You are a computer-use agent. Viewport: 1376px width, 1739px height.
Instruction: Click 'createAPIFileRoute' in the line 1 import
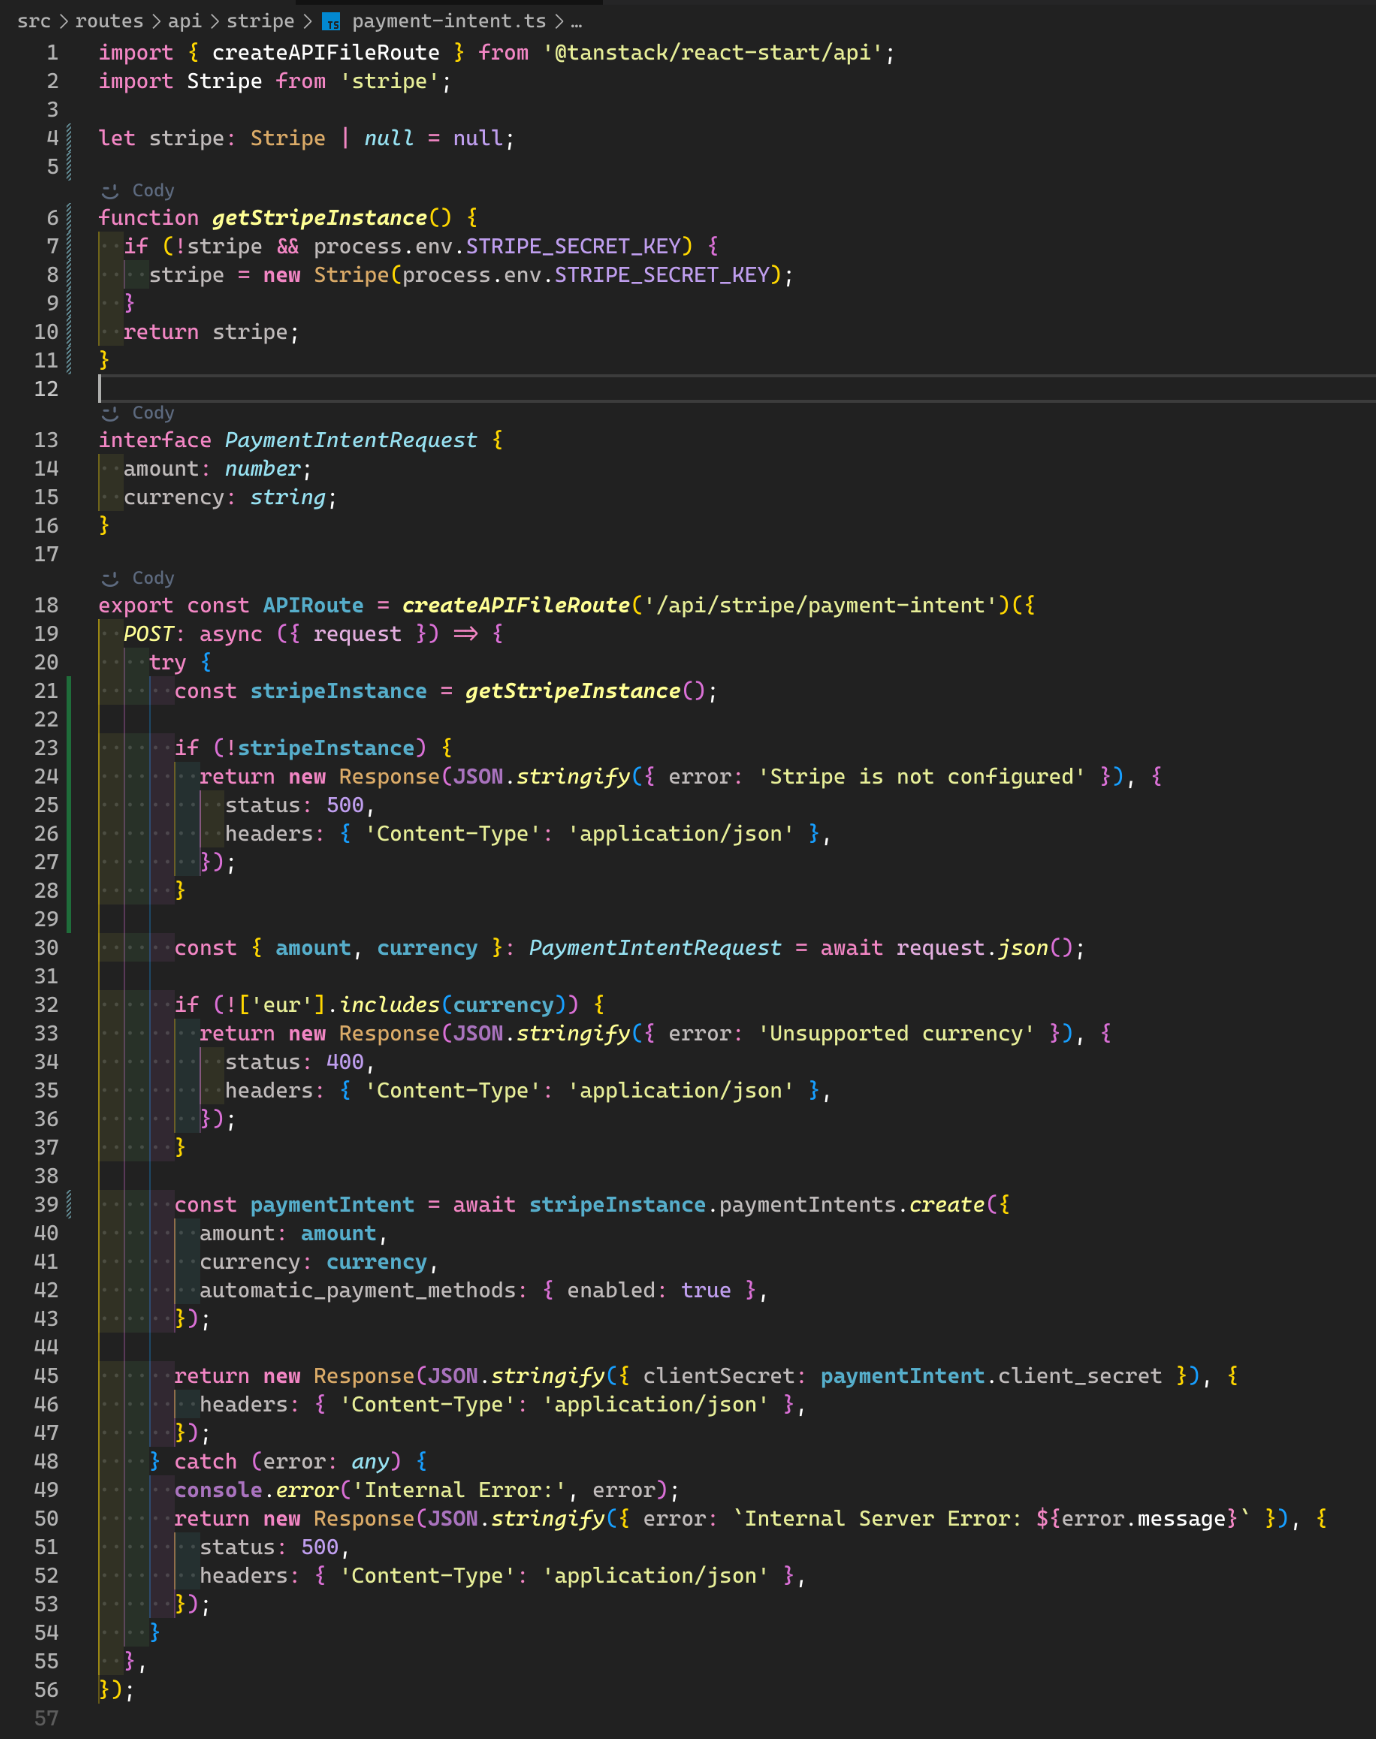coord(326,52)
